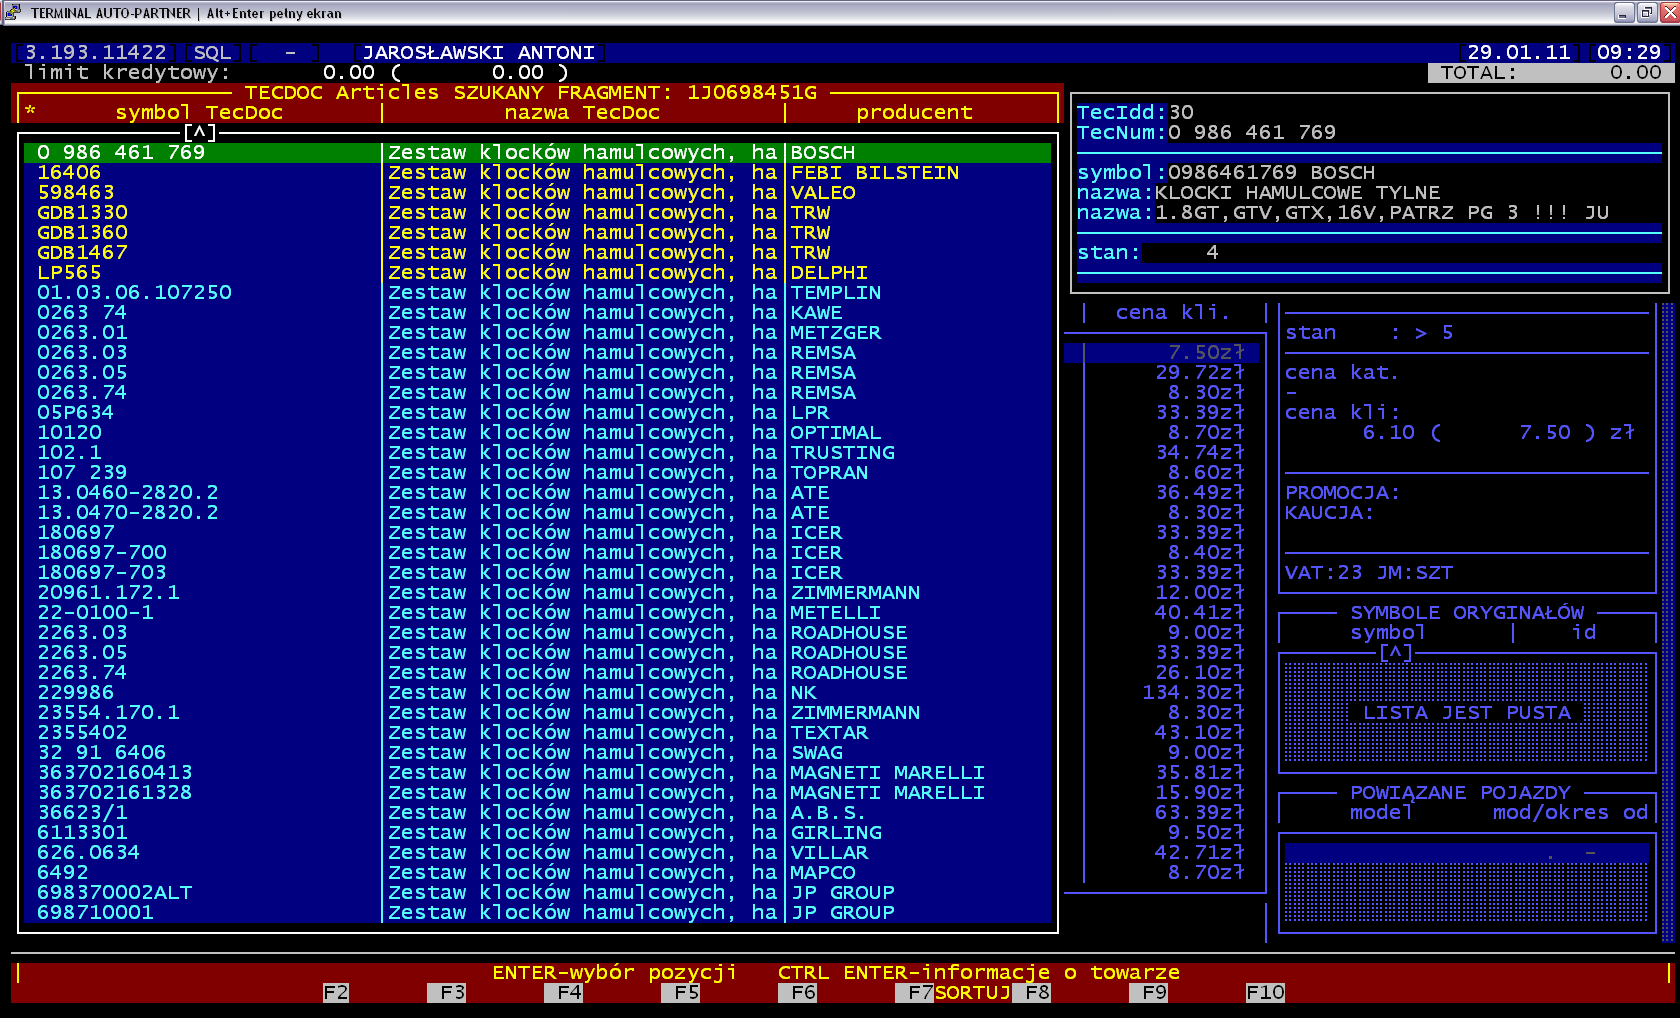The image size is (1680, 1018).
Task: Select row 36623/1 A.B.S.
Action: pyautogui.click(x=537, y=812)
